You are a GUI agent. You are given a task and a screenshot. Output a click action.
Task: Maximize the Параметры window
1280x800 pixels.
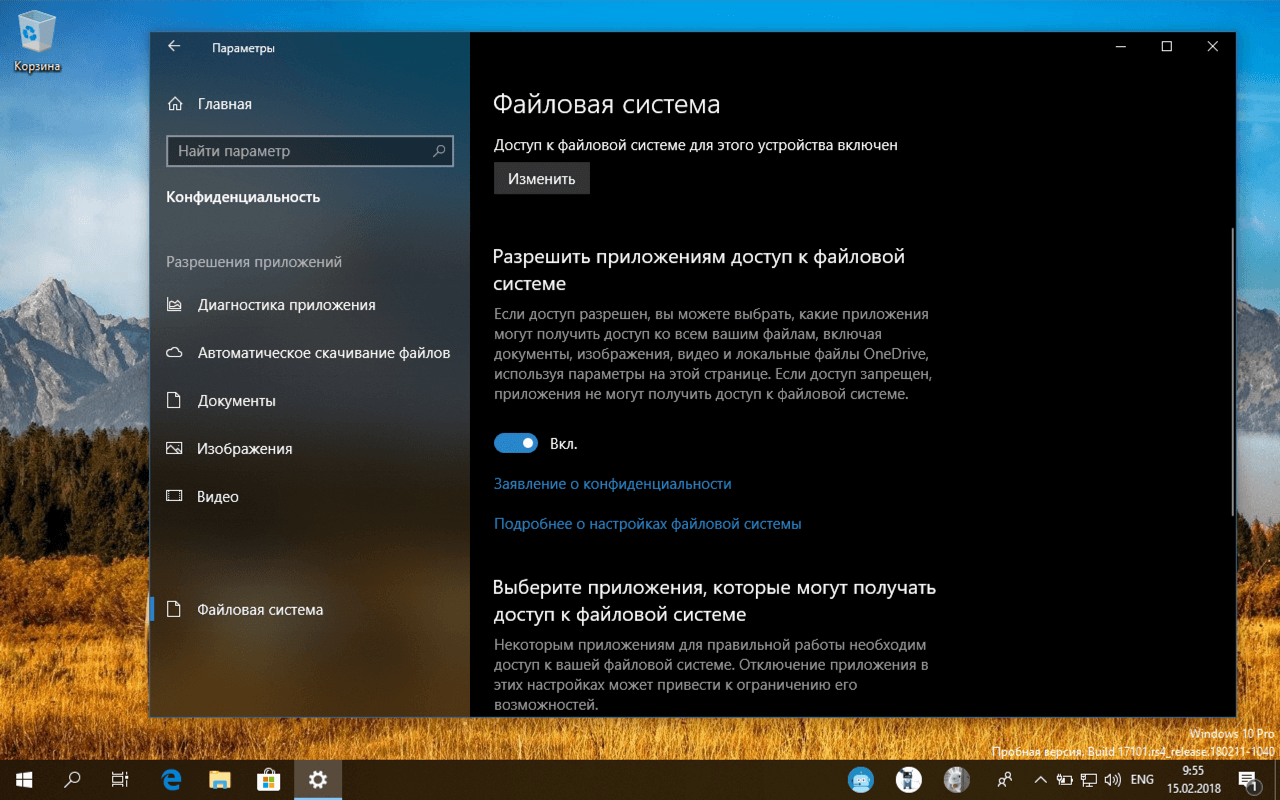point(1166,47)
